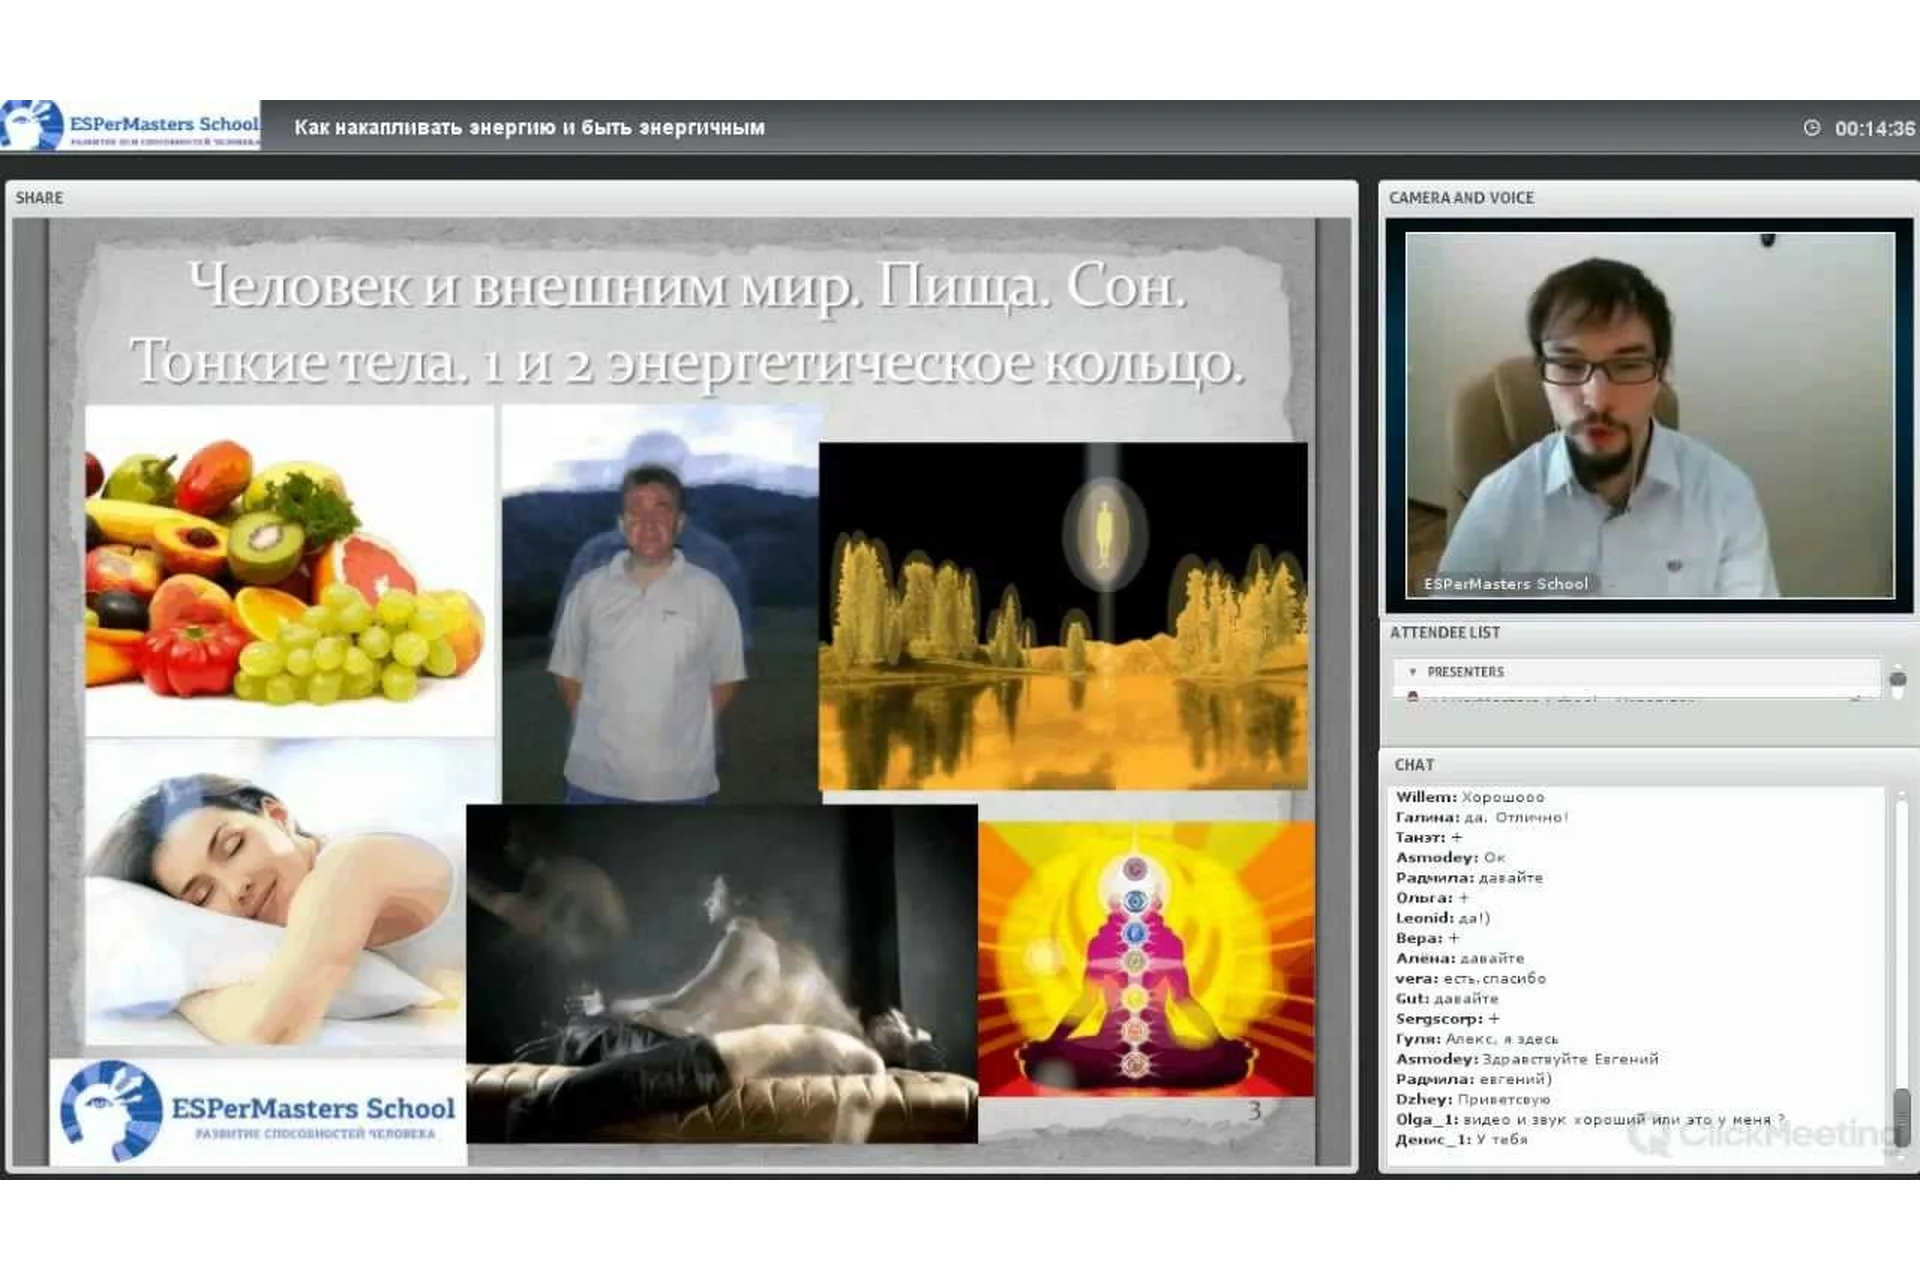Viewport: 1920px width, 1280px height.
Task: Click the clock icon beside the timer
Action: pos(1811,128)
